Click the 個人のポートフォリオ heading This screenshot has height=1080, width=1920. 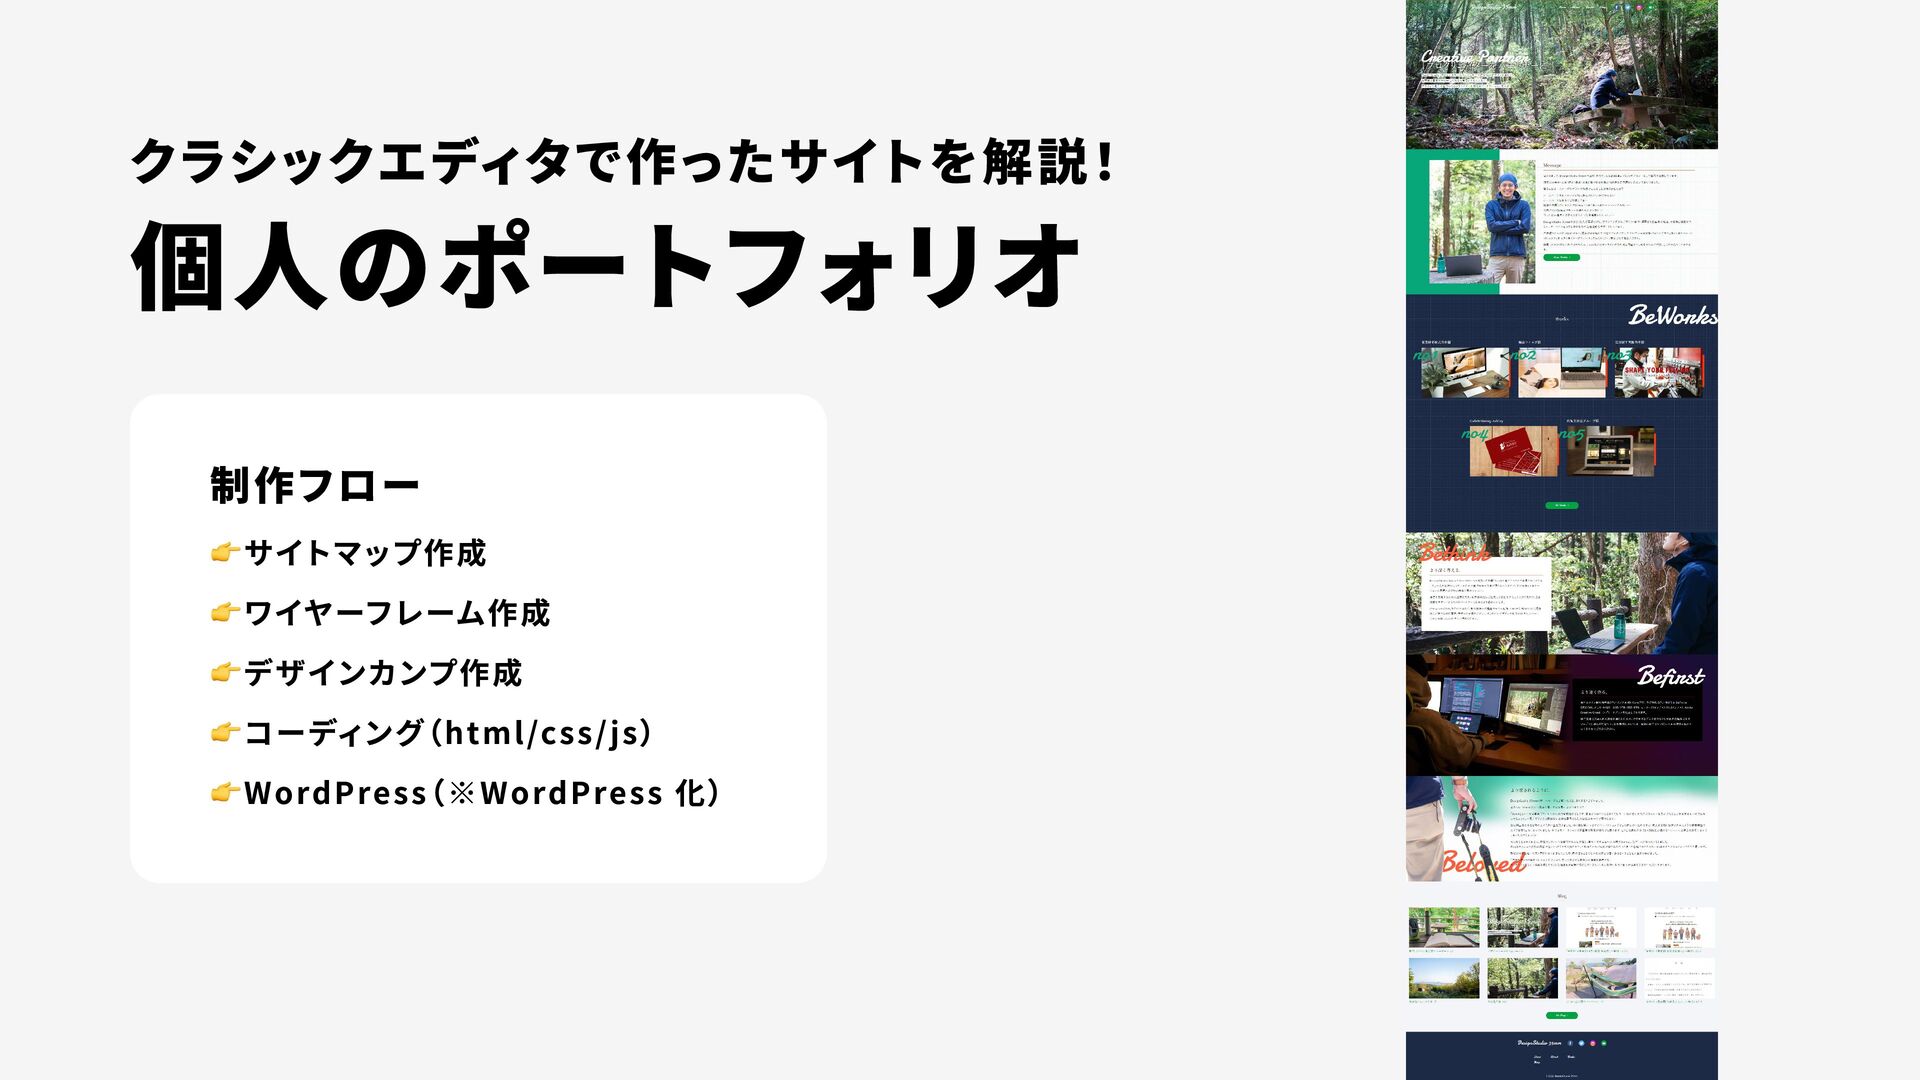click(605, 266)
